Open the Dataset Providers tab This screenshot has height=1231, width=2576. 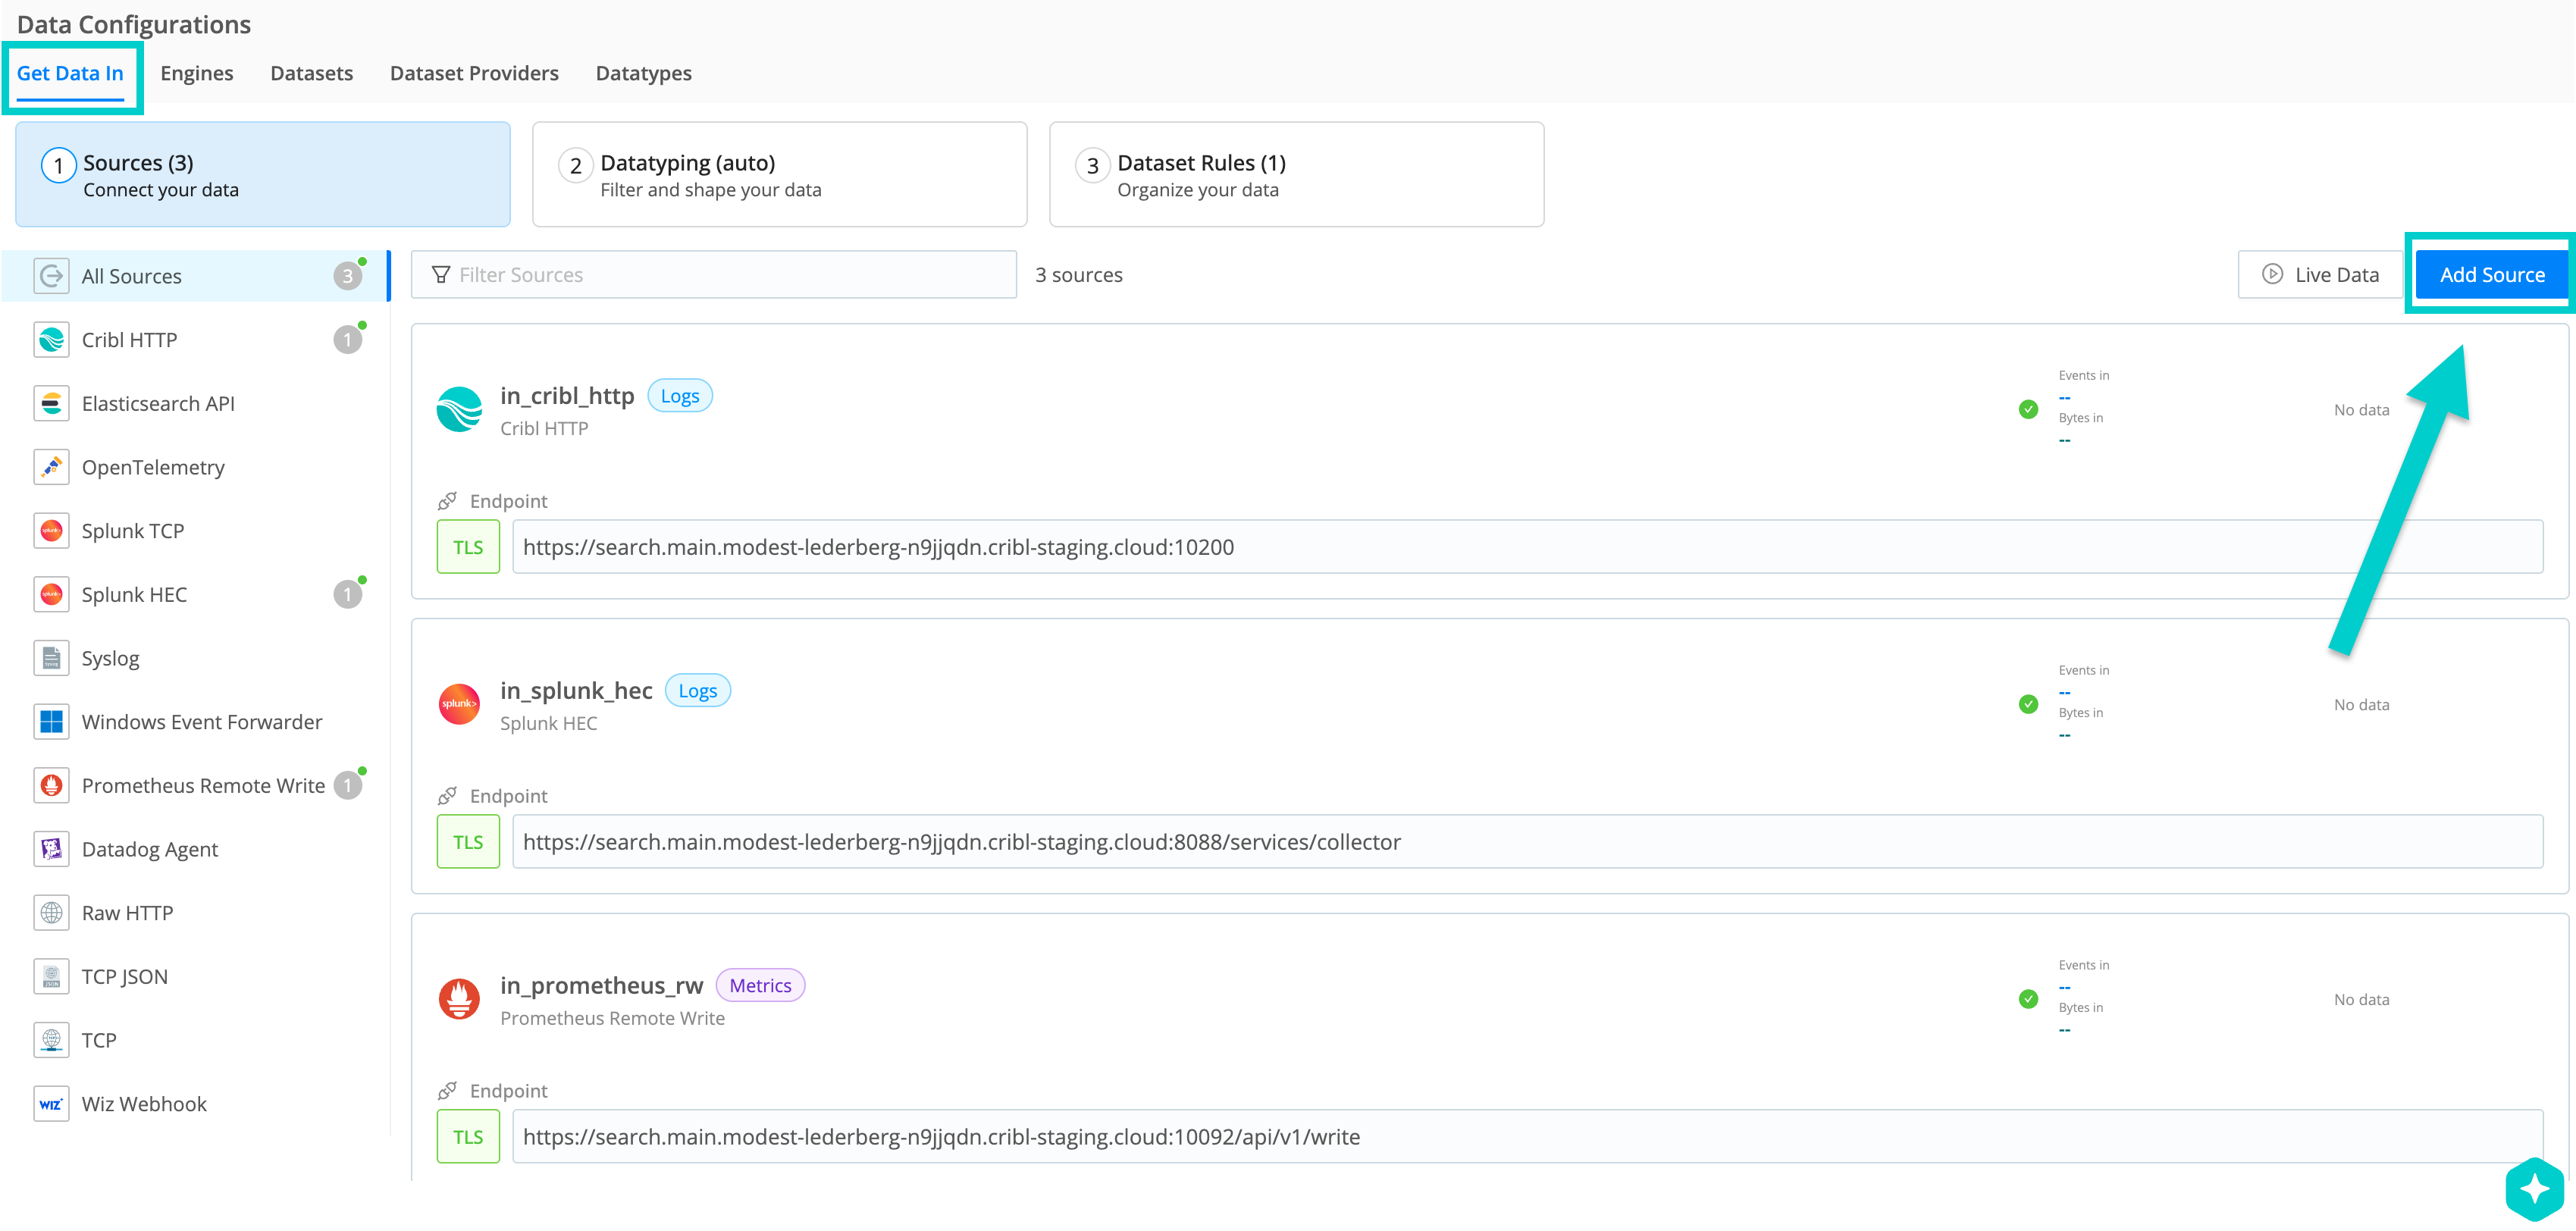[x=474, y=73]
